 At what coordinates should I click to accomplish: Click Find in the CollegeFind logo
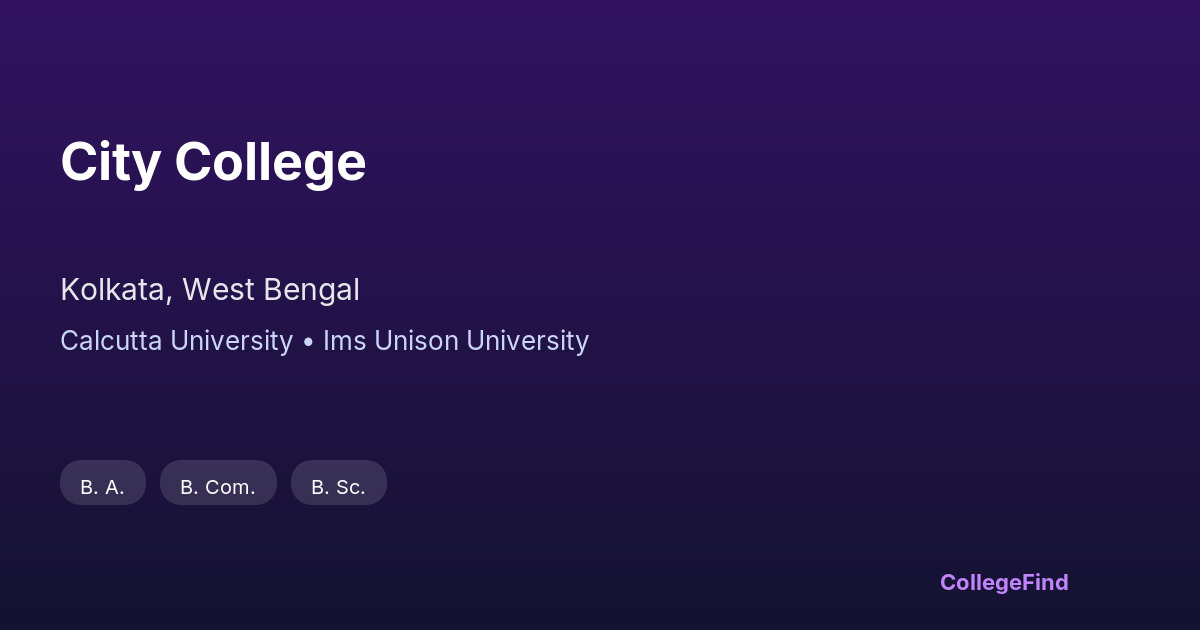point(1045,582)
